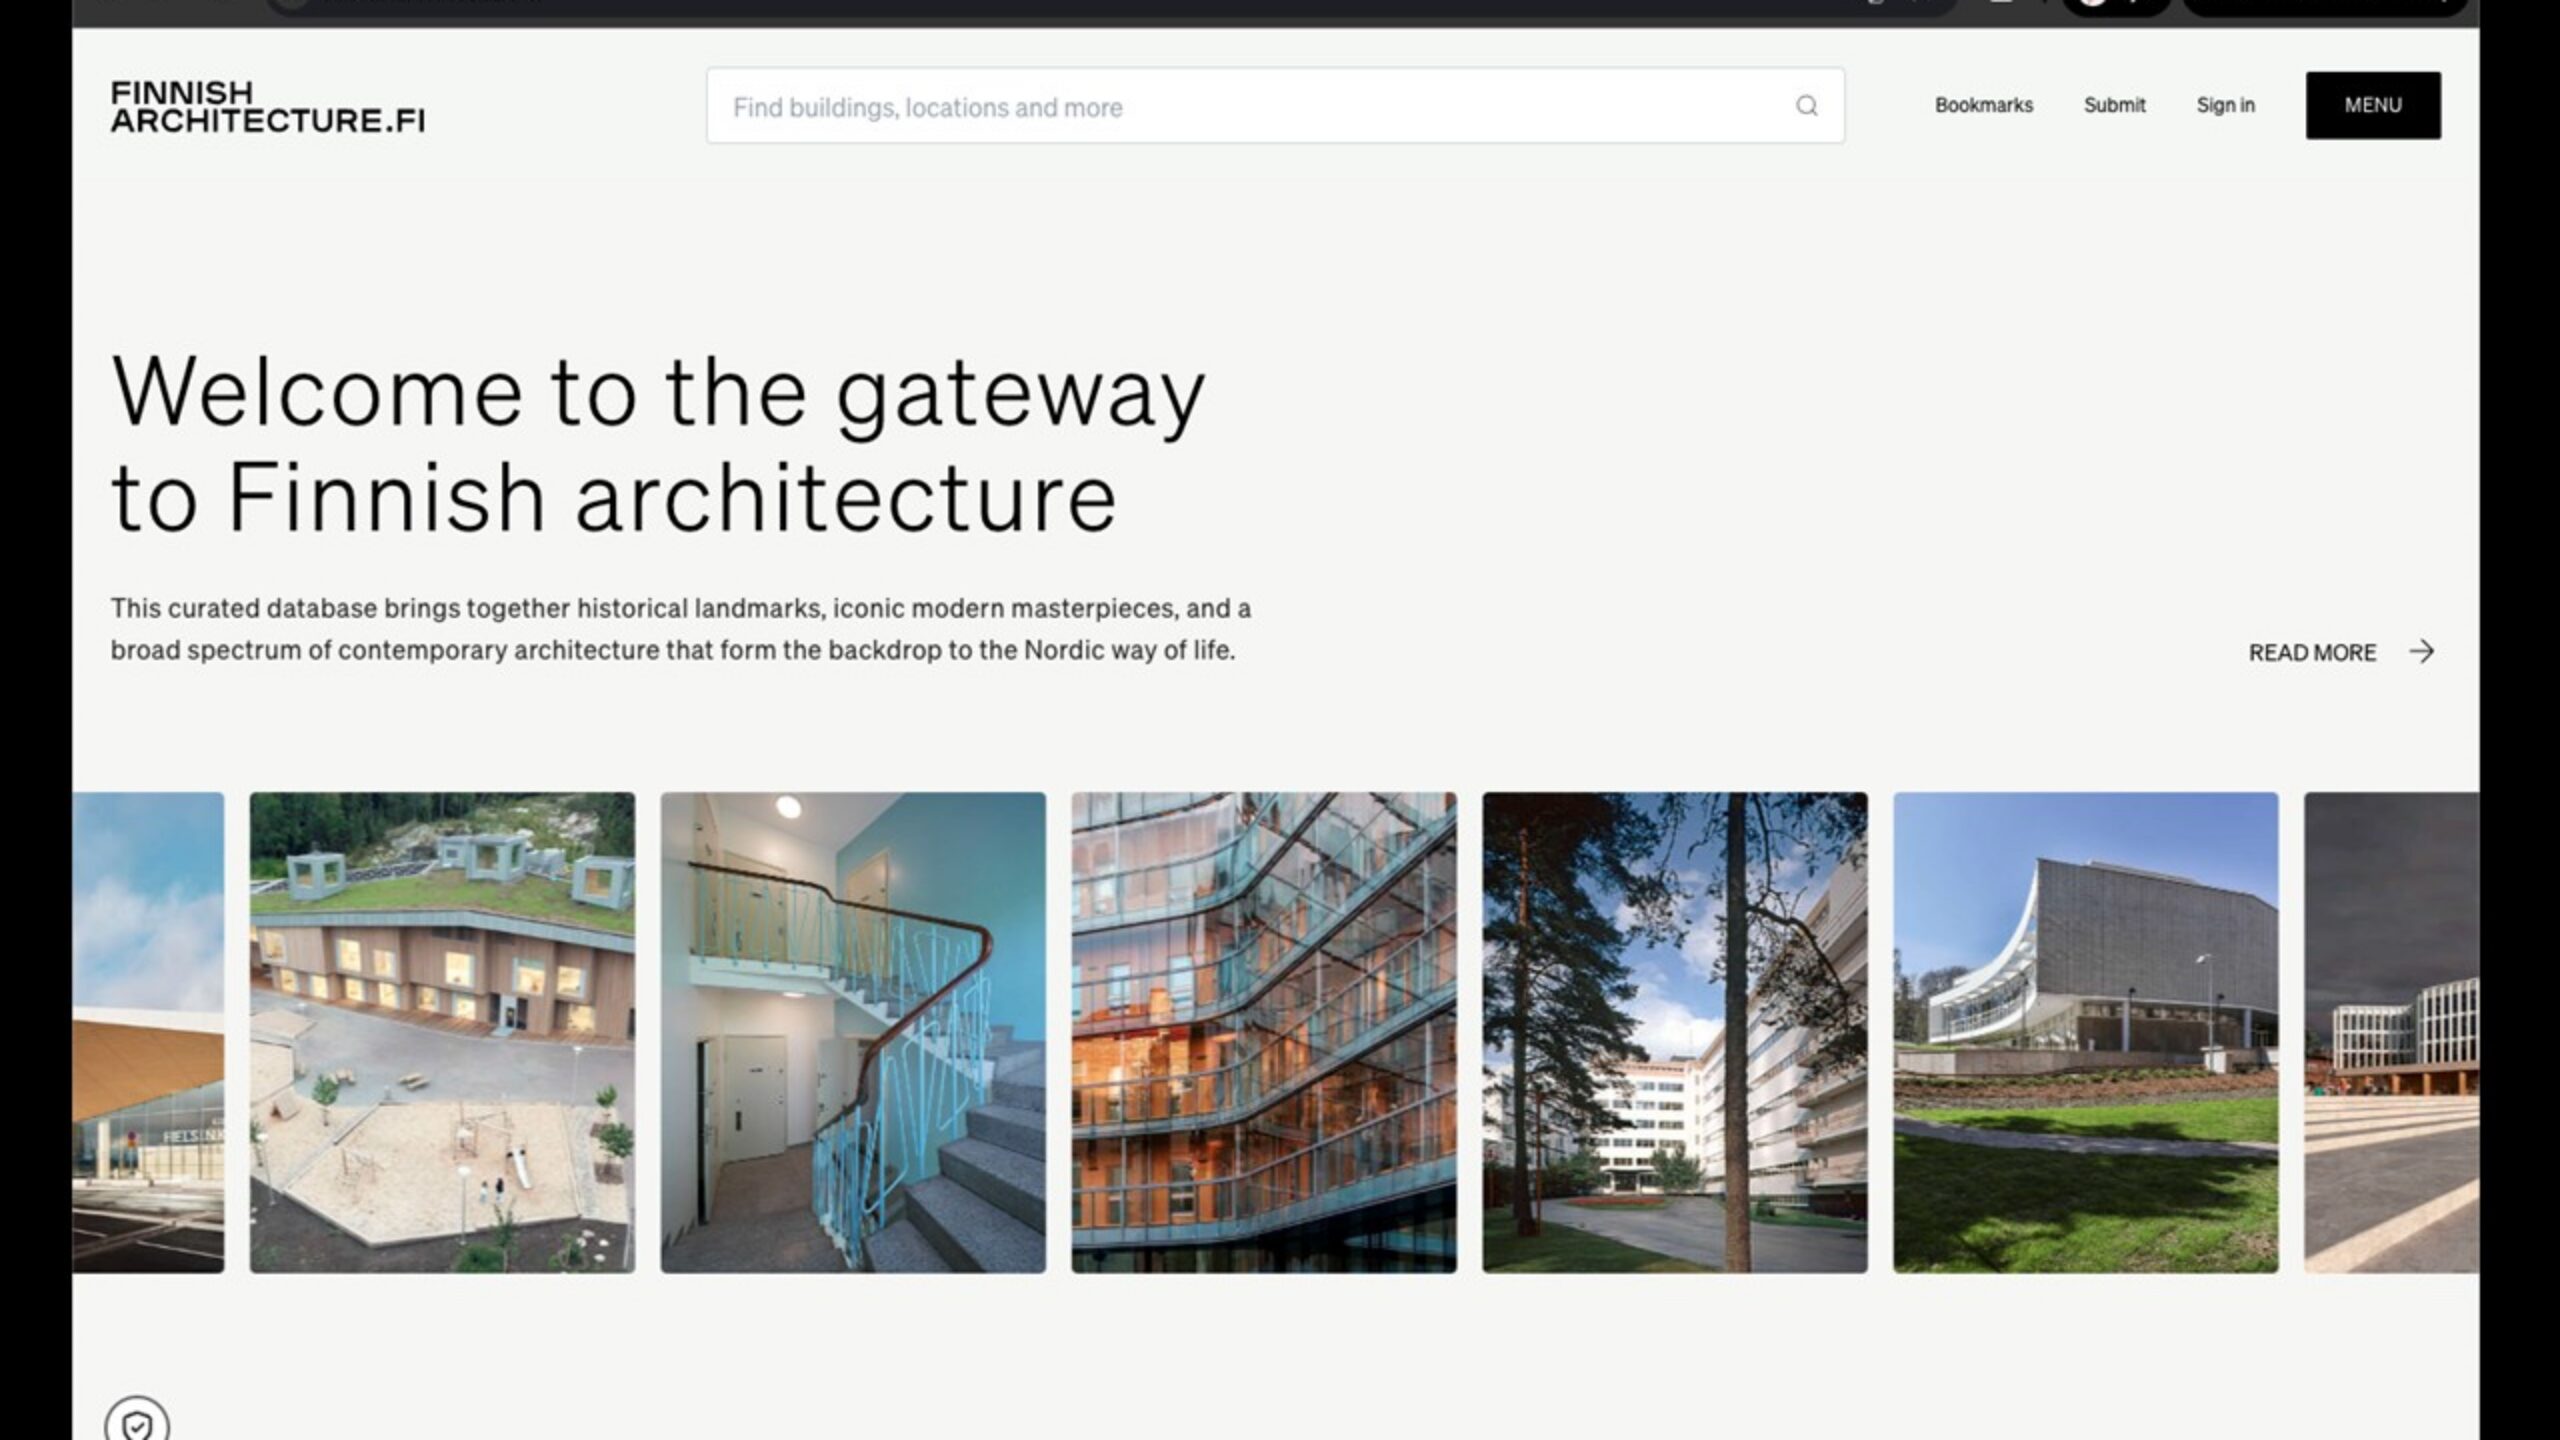The height and width of the screenshot is (1440, 2560).
Task: Open the shield privacy badge icon
Action: (137, 1424)
